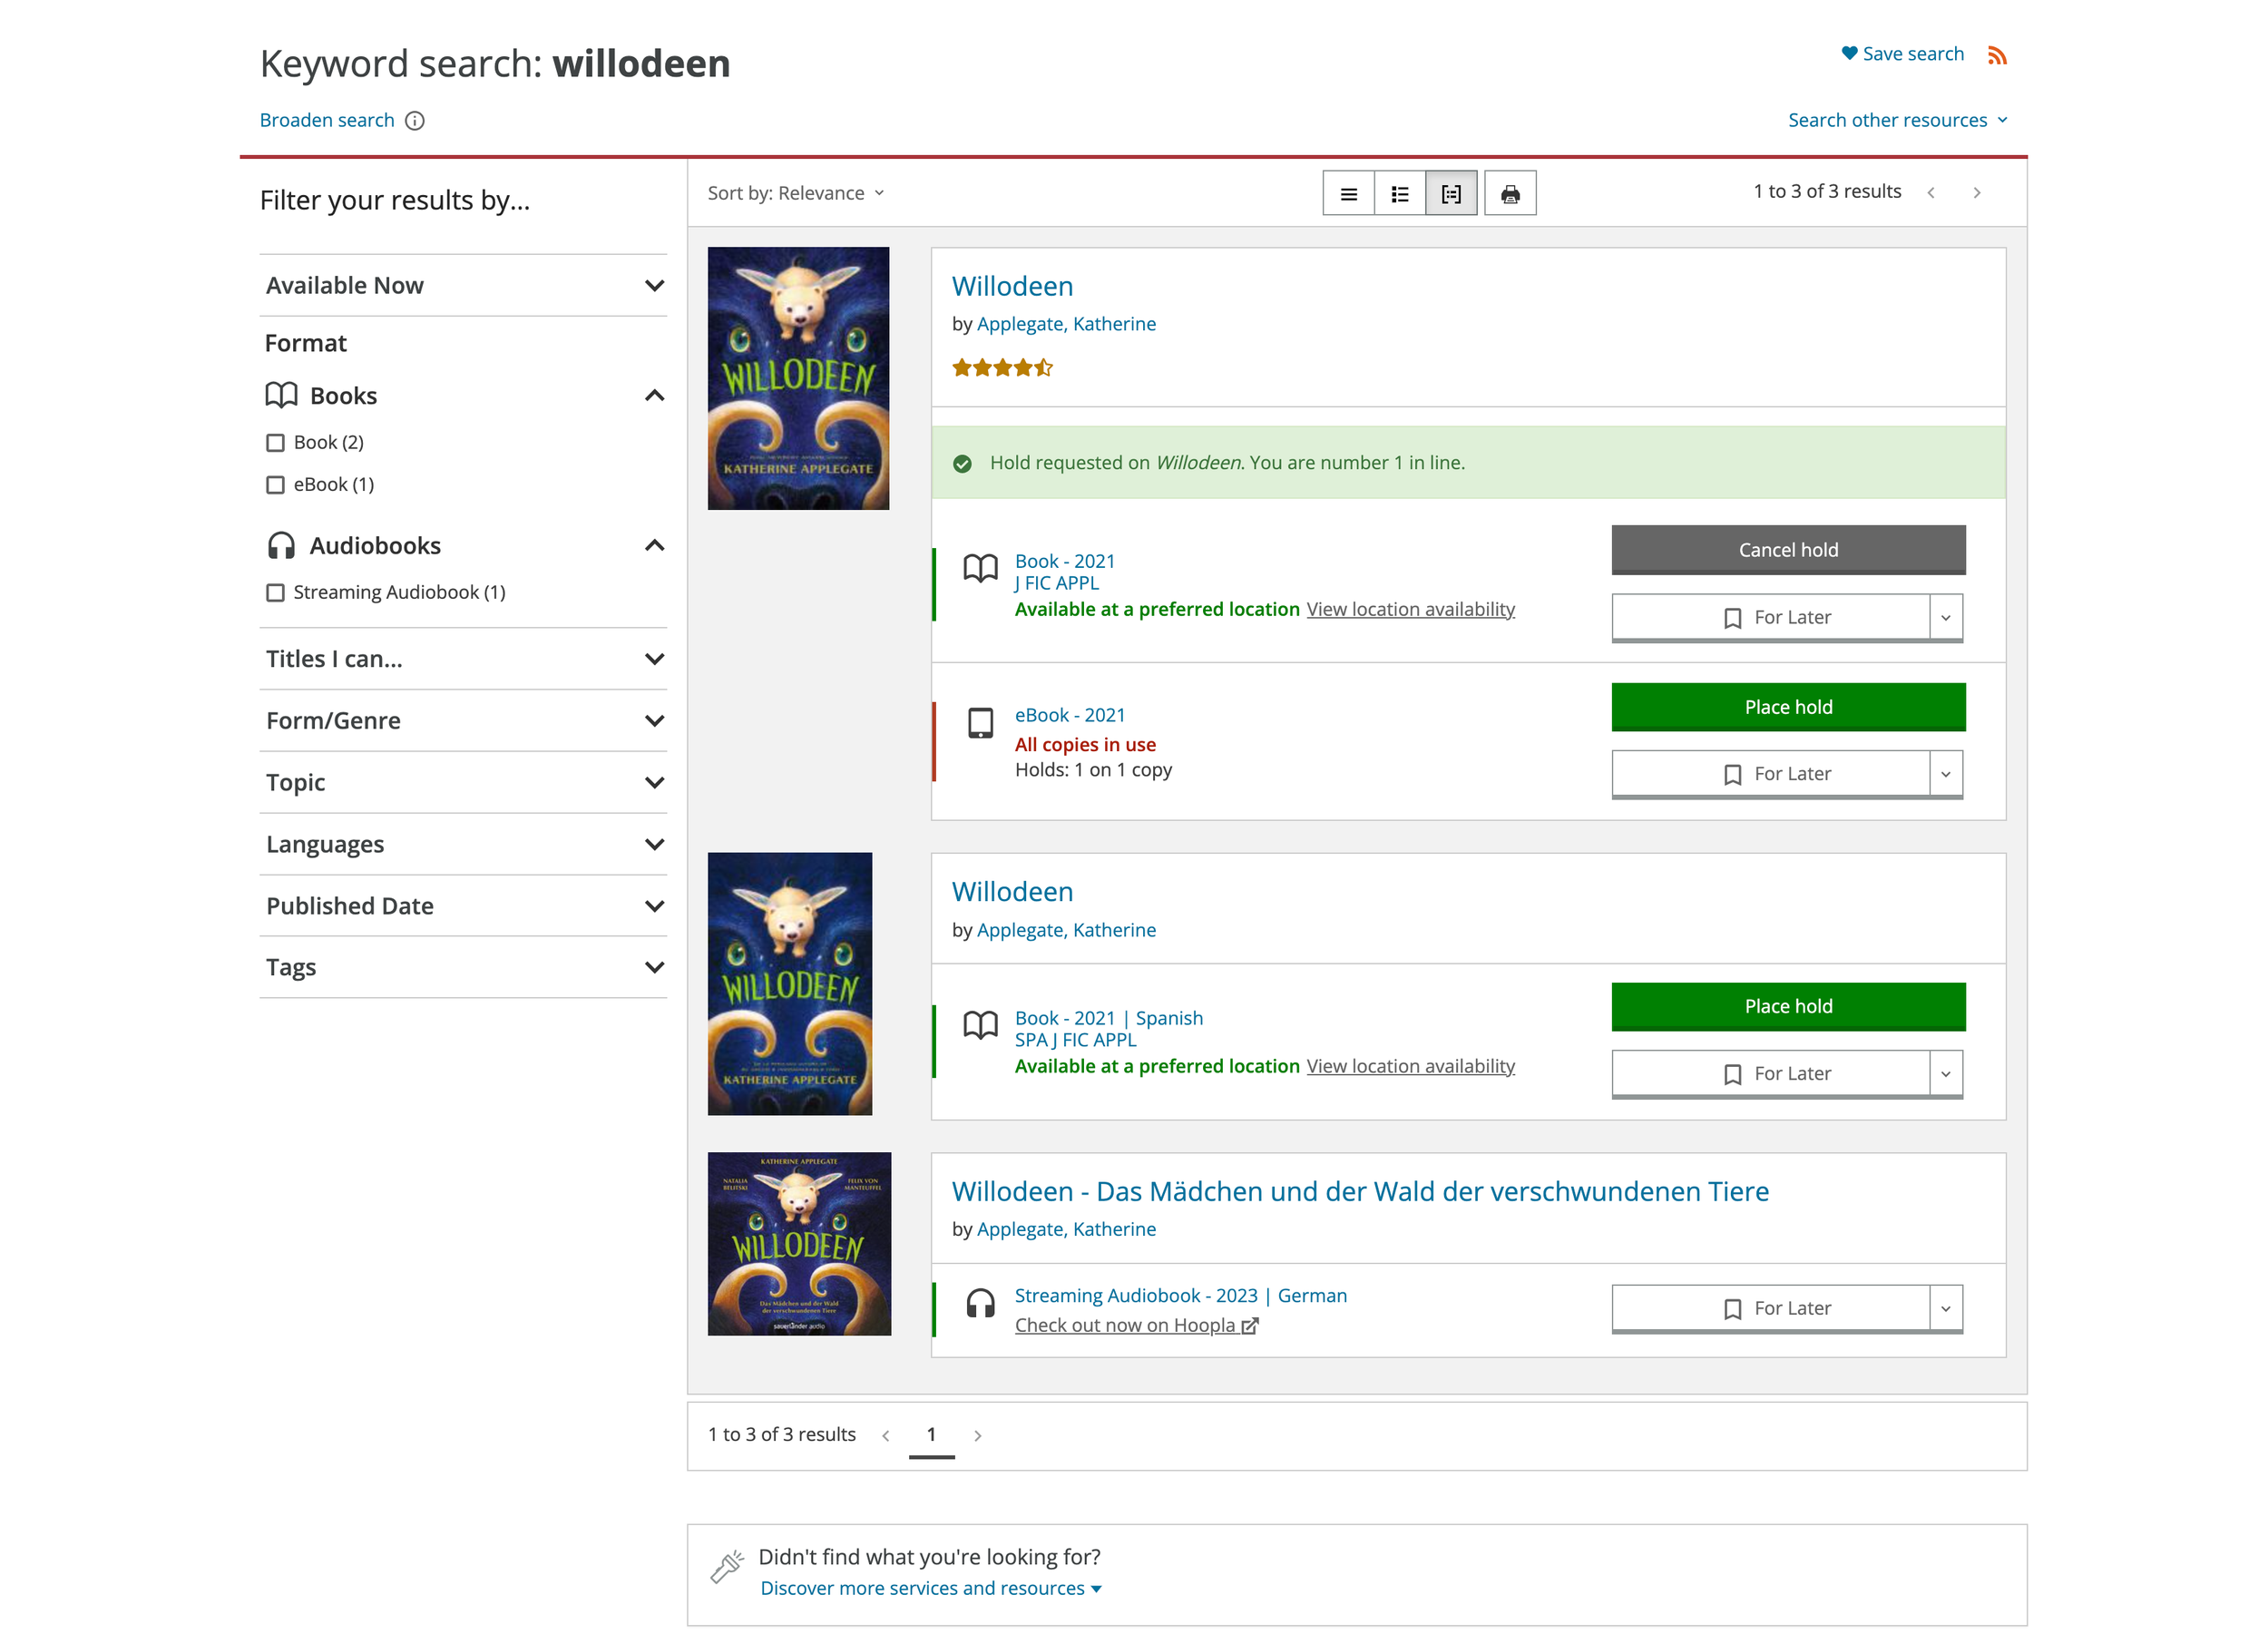The image size is (2268, 1634).
Task: Cancel hold on the Willodeen book
Action: [1787, 550]
